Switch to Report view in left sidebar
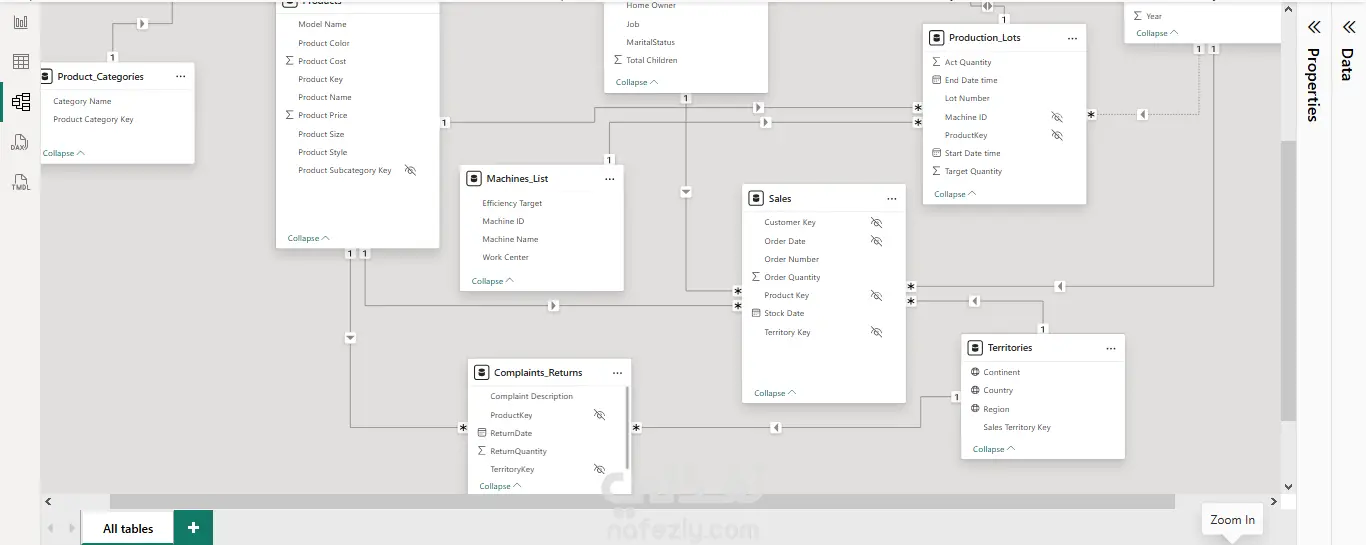Screen dimensions: 1366x545 [20, 22]
